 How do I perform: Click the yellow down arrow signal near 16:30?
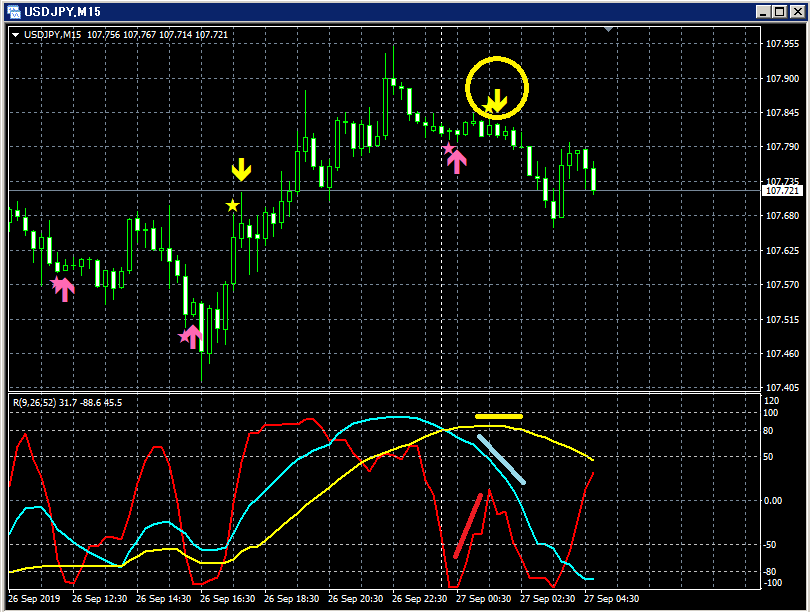241,170
